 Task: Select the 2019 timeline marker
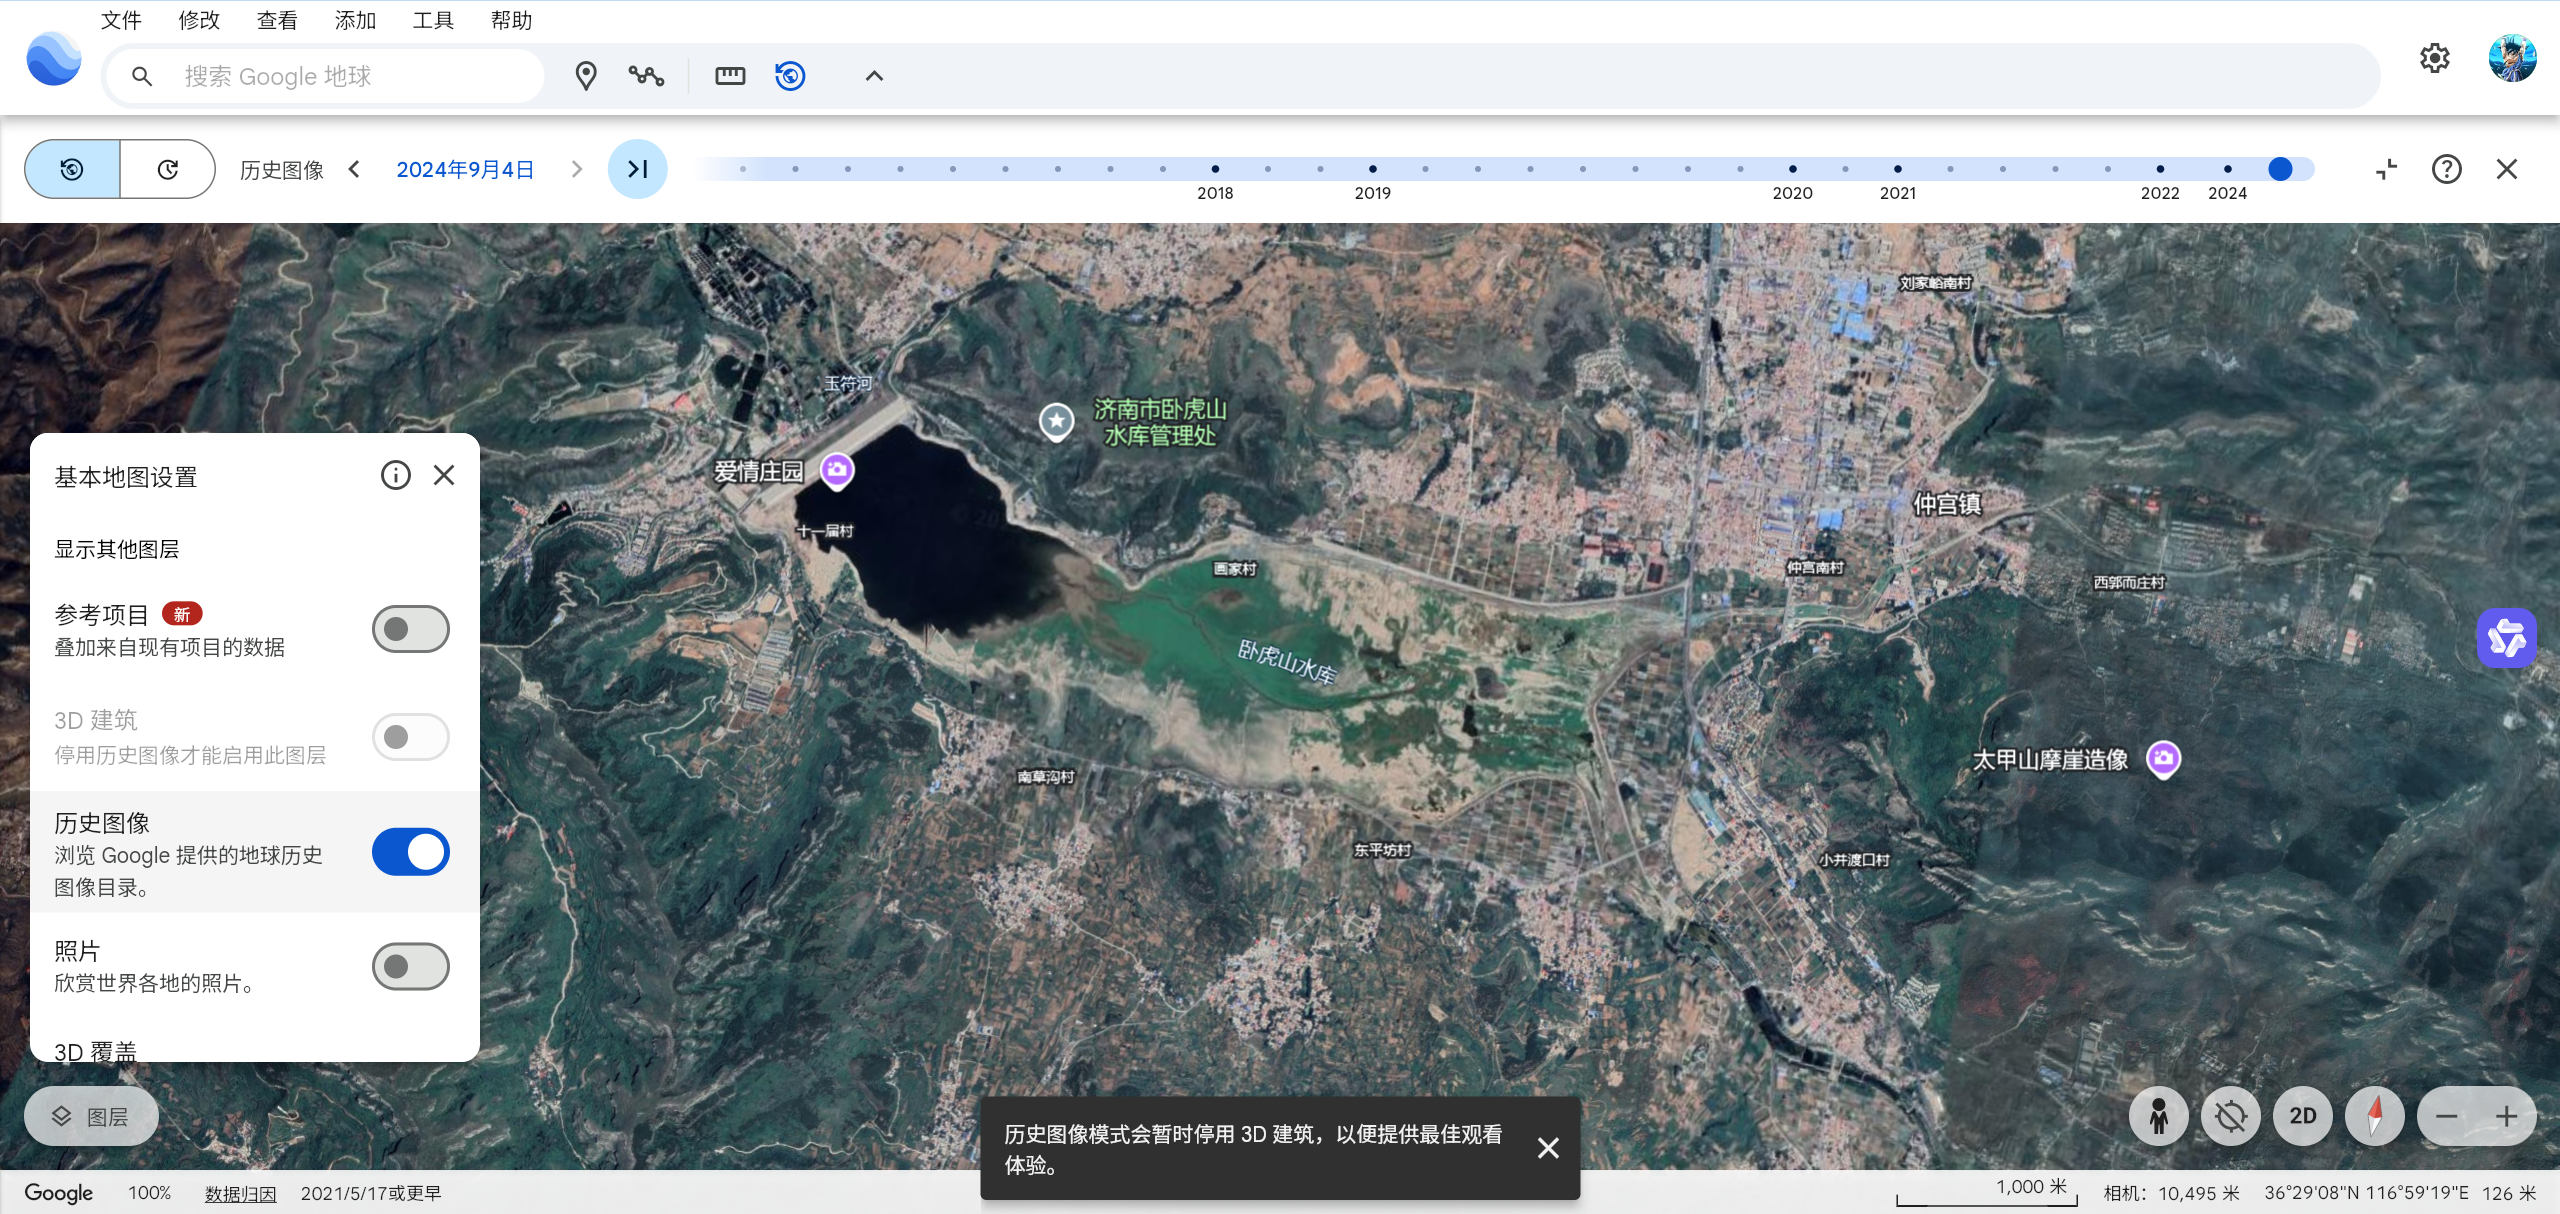coord(1373,169)
